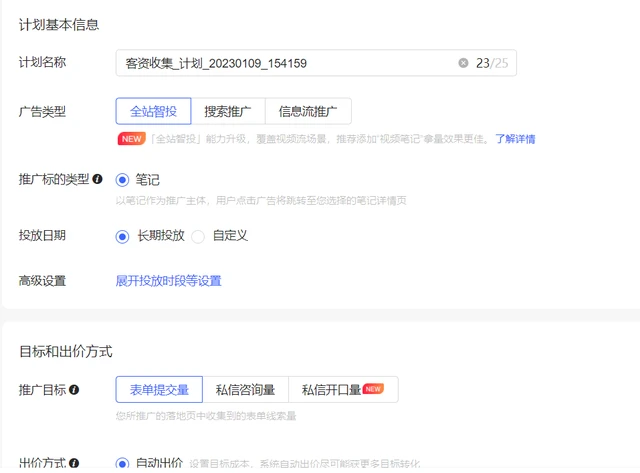
Task: Open the 了解详情 link
Action: click(515, 139)
